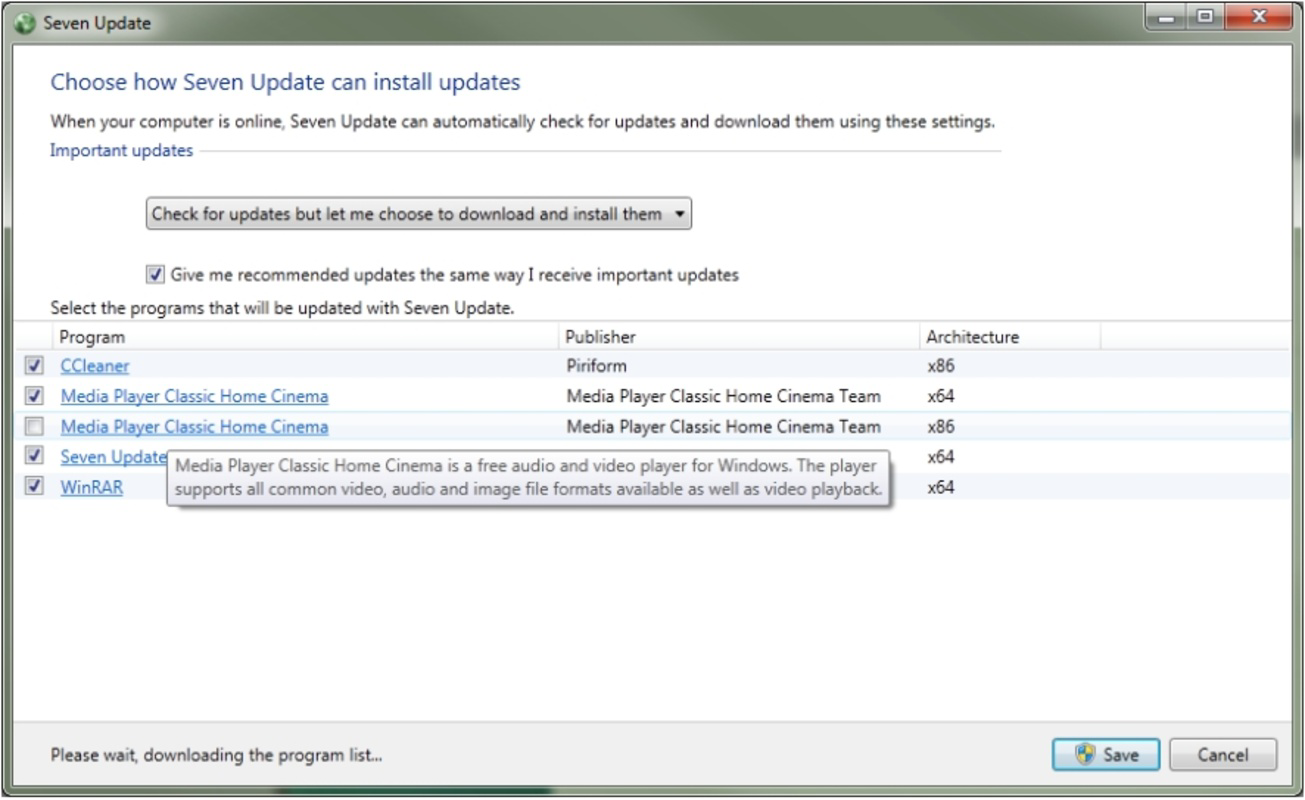Open the WinRAR program link
The image size is (1305, 800).
tap(92, 488)
